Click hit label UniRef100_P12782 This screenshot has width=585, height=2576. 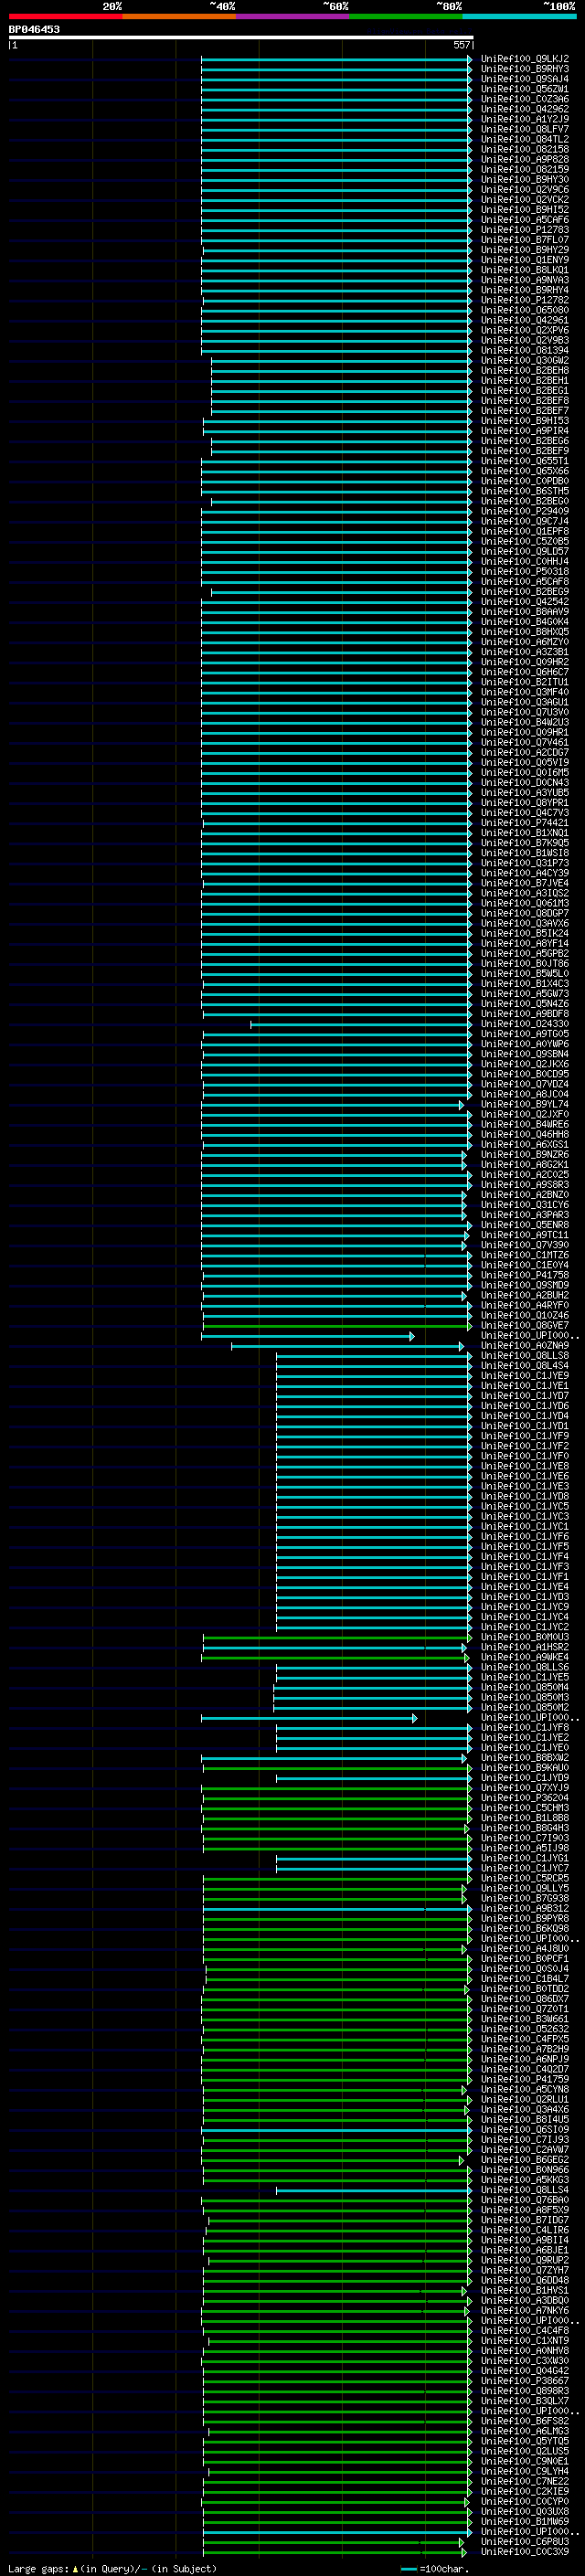[525, 300]
